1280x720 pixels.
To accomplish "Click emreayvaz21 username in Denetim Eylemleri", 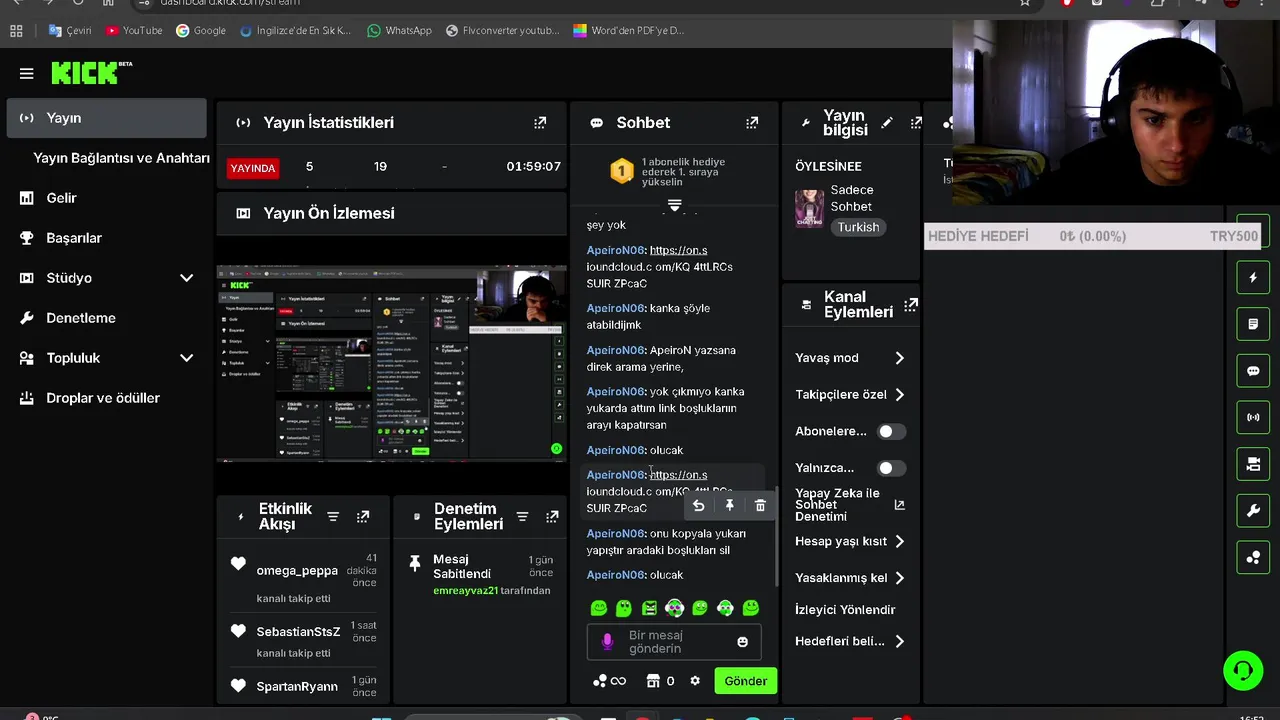I will [465, 591].
